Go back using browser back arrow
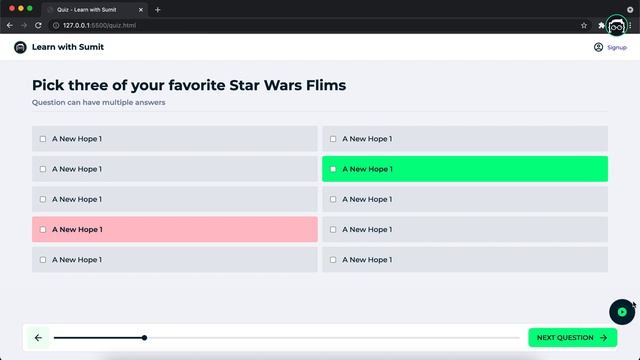Image resolution: width=640 pixels, height=360 pixels. 10,25
